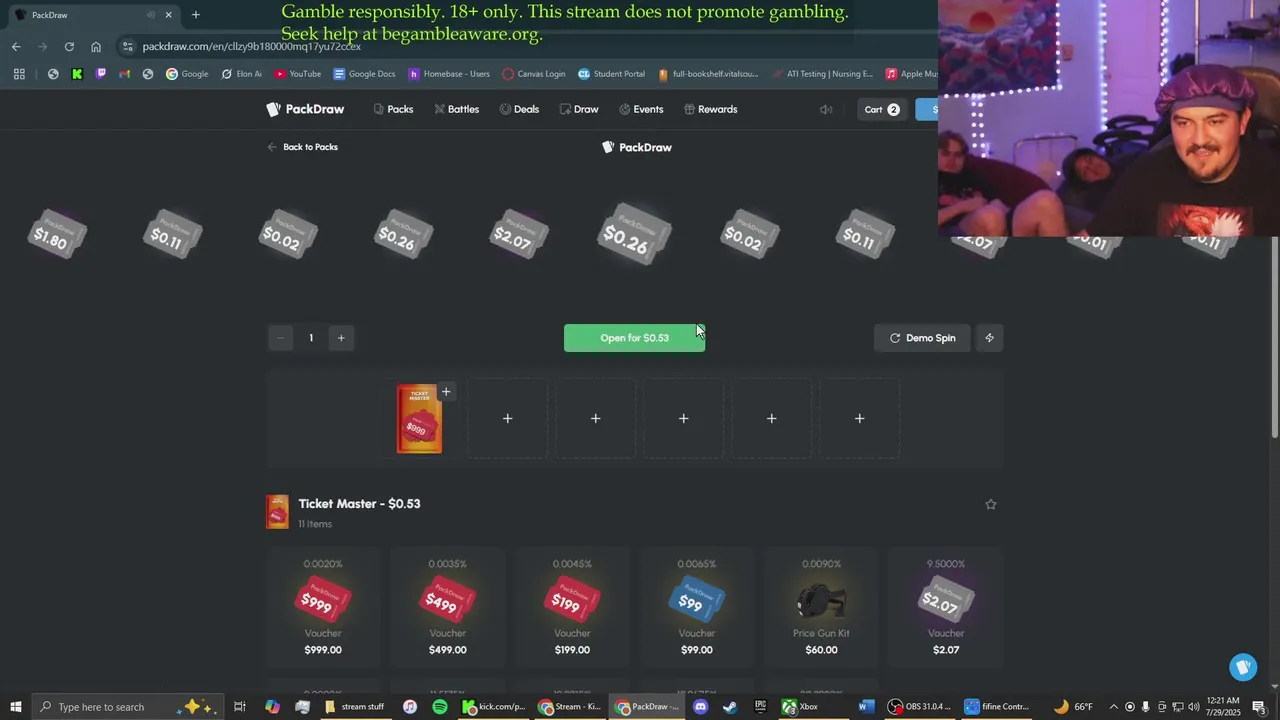Toggle the fast spin lightning icon
The height and width of the screenshot is (720, 1280).
tap(989, 338)
